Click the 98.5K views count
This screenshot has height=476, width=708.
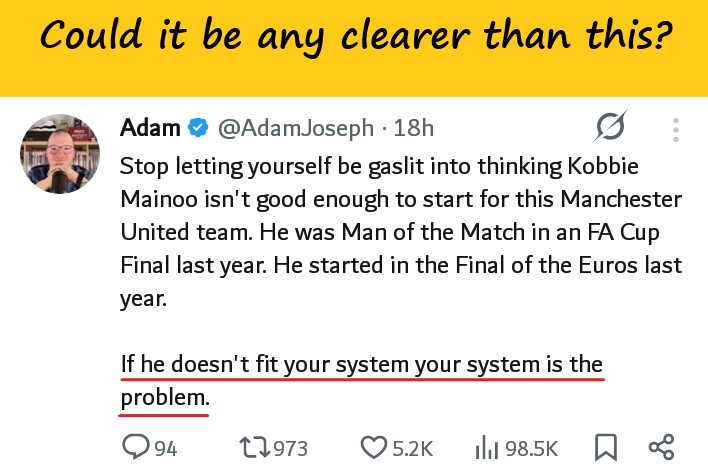[x=531, y=448]
